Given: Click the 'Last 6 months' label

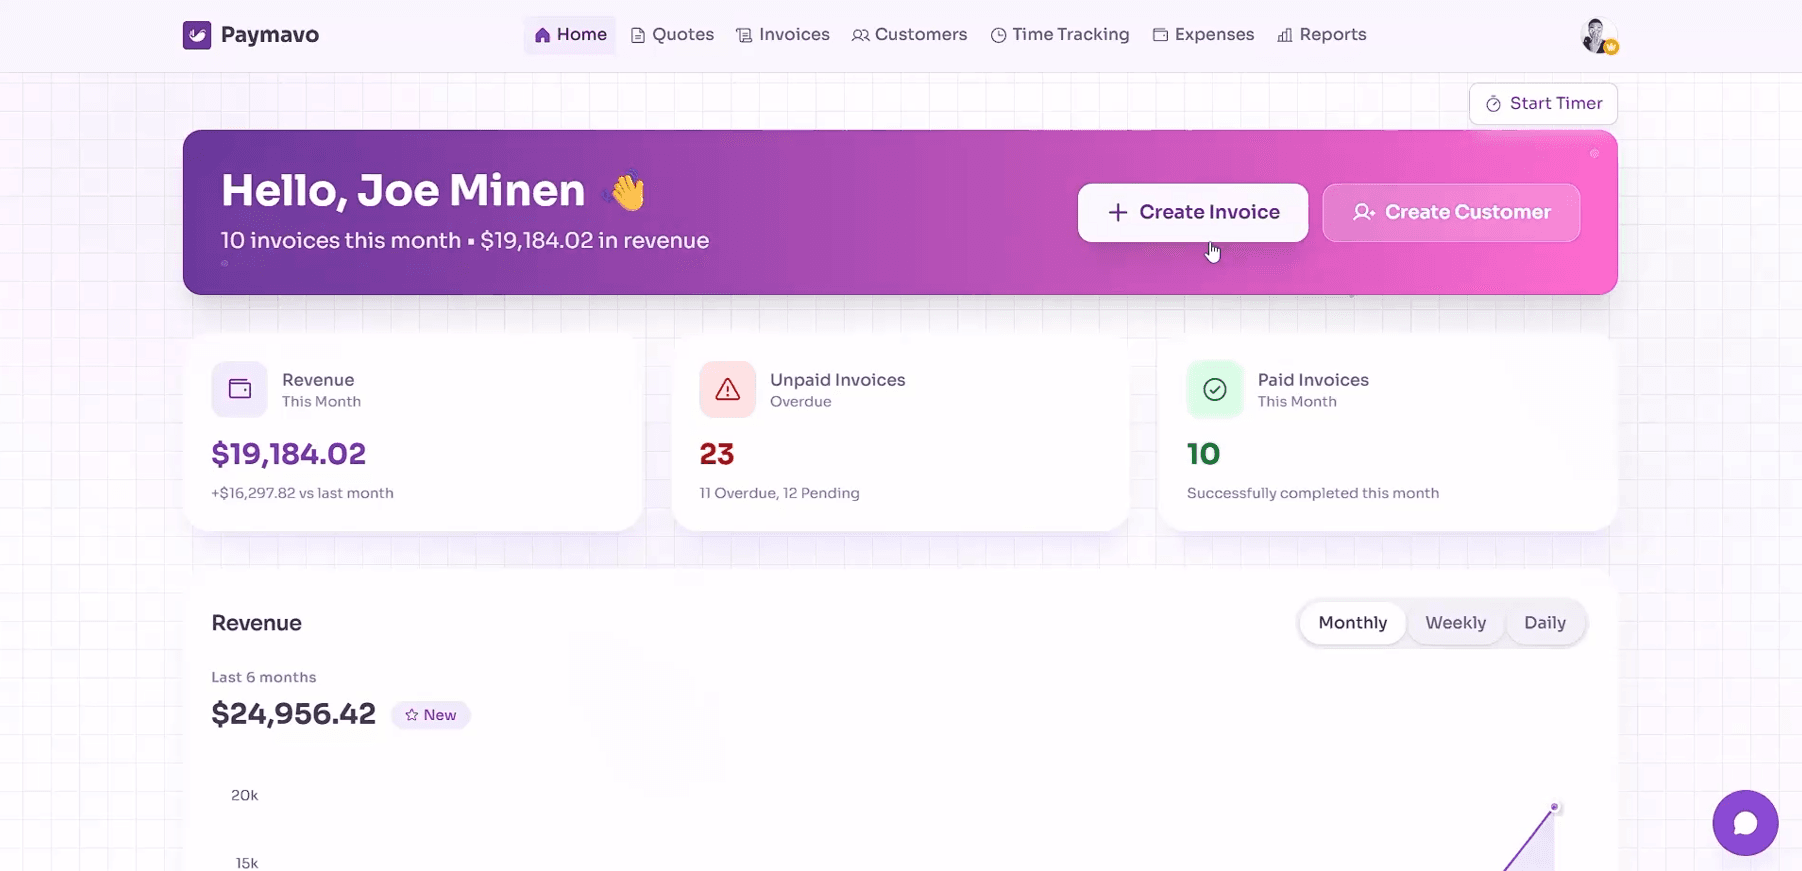Looking at the screenshot, I should pos(264,677).
